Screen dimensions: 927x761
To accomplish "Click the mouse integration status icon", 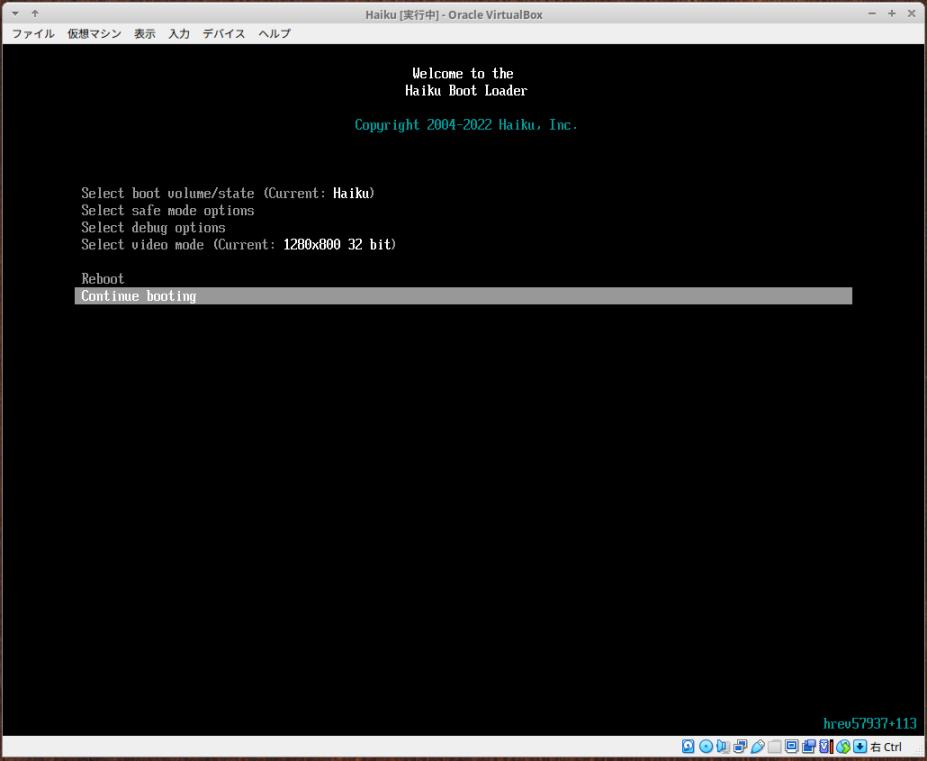I will tap(843, 746).
